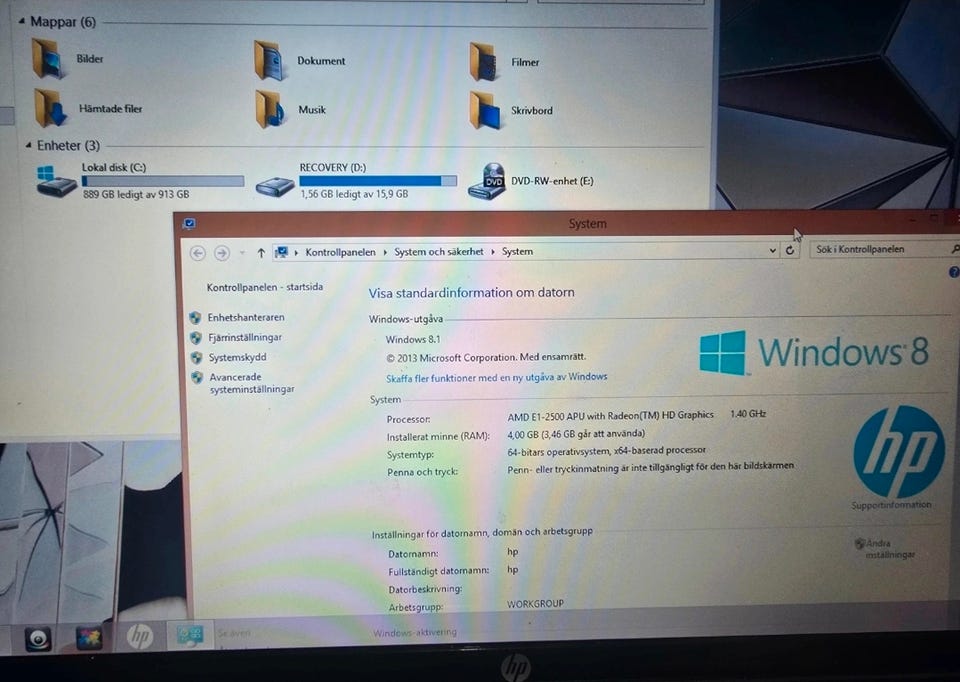Expand the arrow before Kontrollpanelen breadcrumb

tap(296, 252)
